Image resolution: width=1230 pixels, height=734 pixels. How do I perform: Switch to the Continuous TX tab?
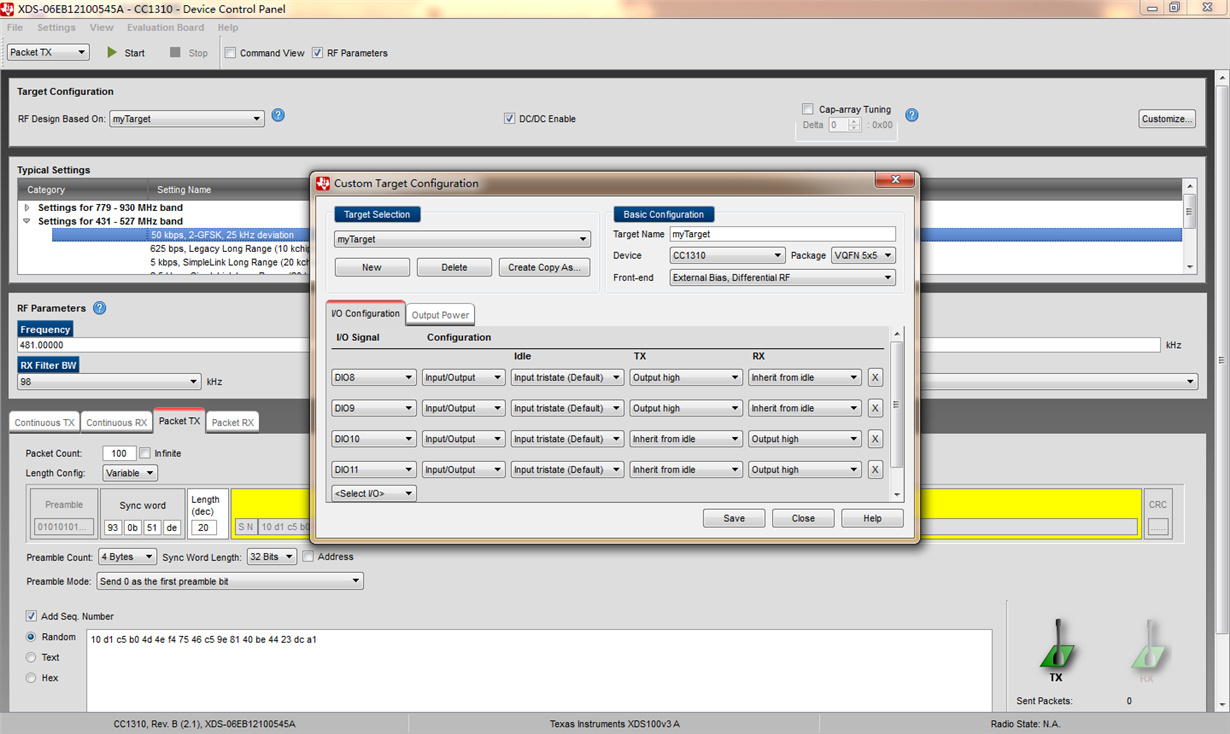[44, 423]
